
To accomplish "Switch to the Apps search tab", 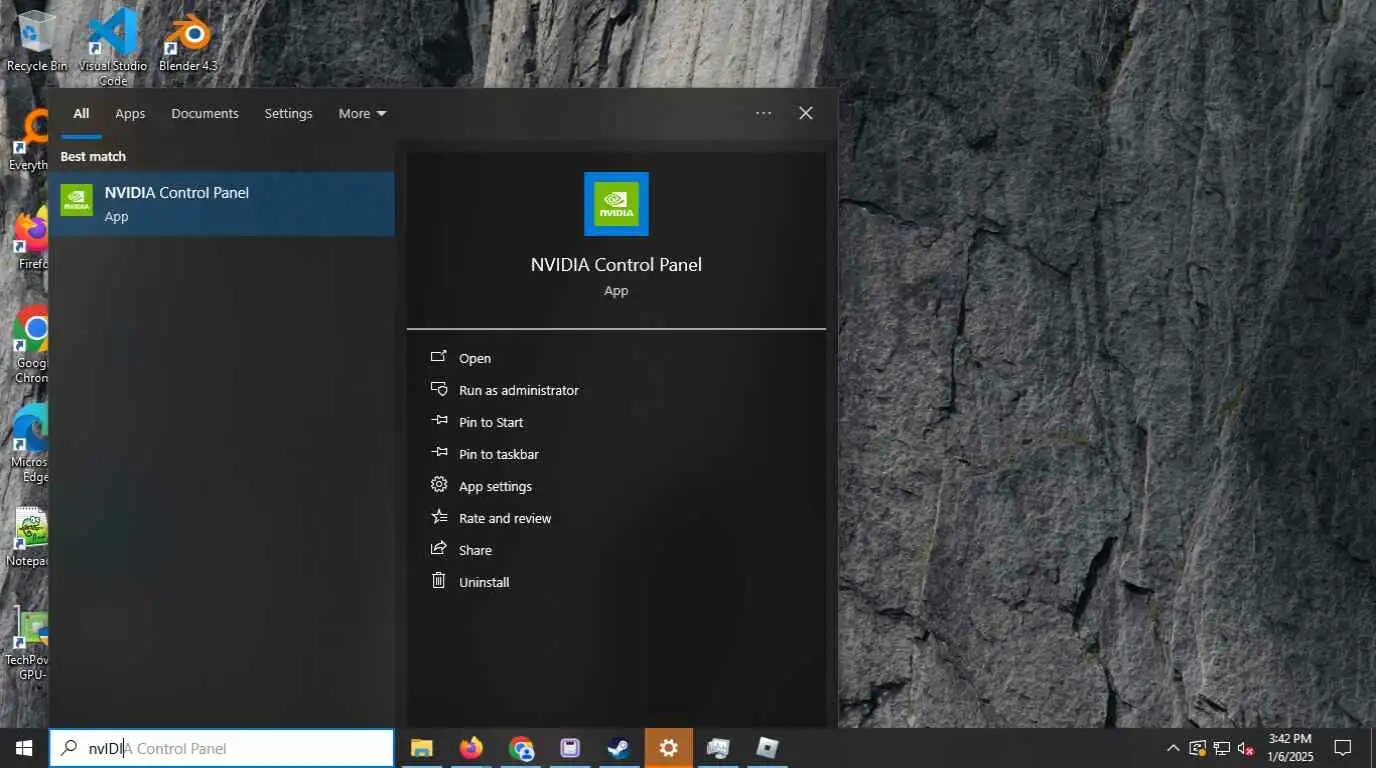I will (130, 114).
